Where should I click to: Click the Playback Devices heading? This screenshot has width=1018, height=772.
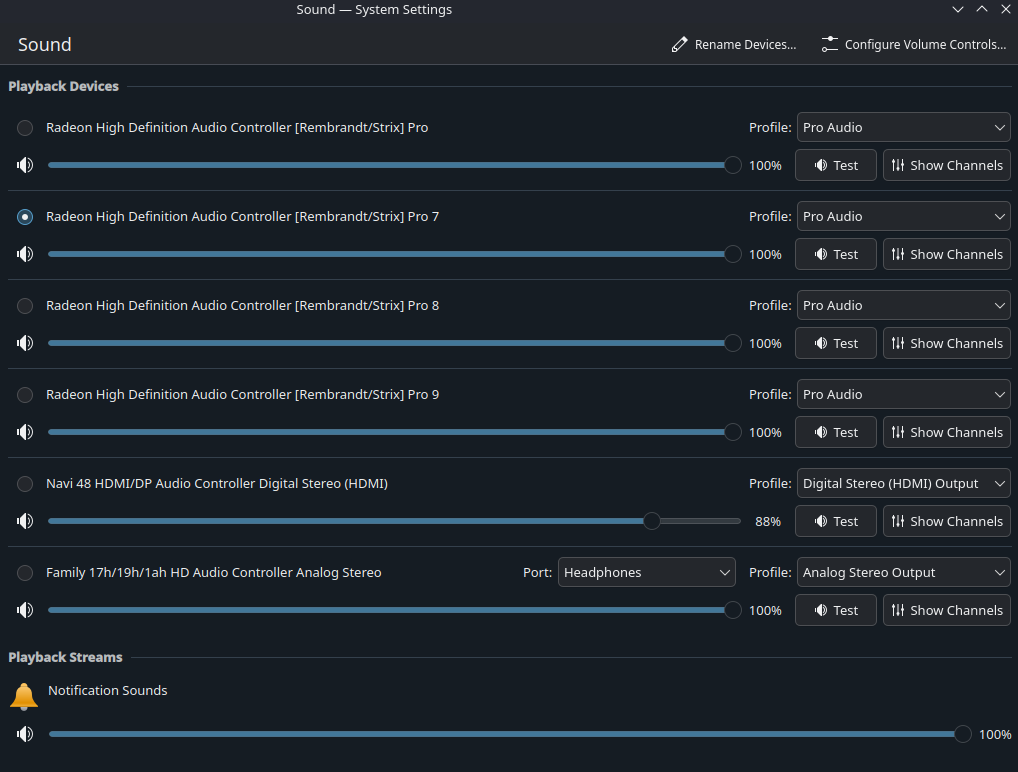(x=64, y=86)
